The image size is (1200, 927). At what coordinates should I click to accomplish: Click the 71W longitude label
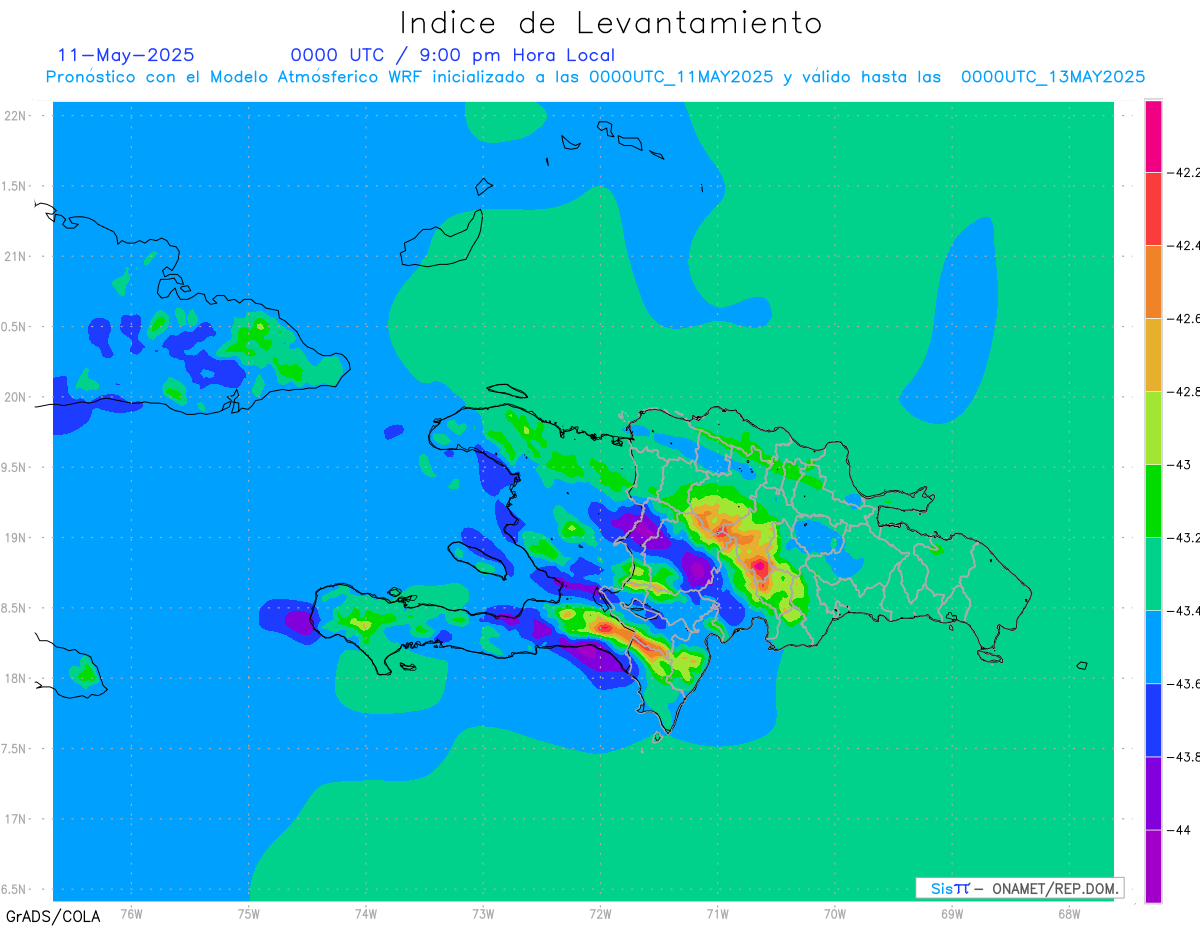[717, 913]
